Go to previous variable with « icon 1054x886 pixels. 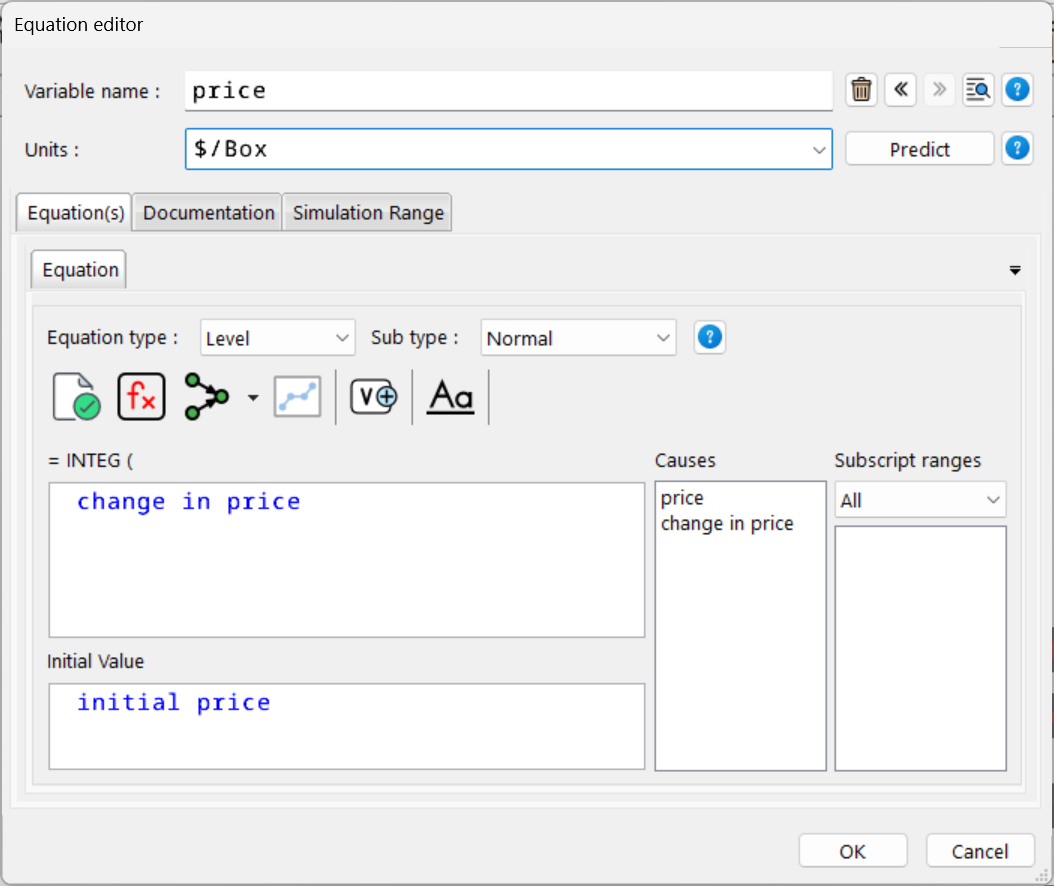pos(900,90)
